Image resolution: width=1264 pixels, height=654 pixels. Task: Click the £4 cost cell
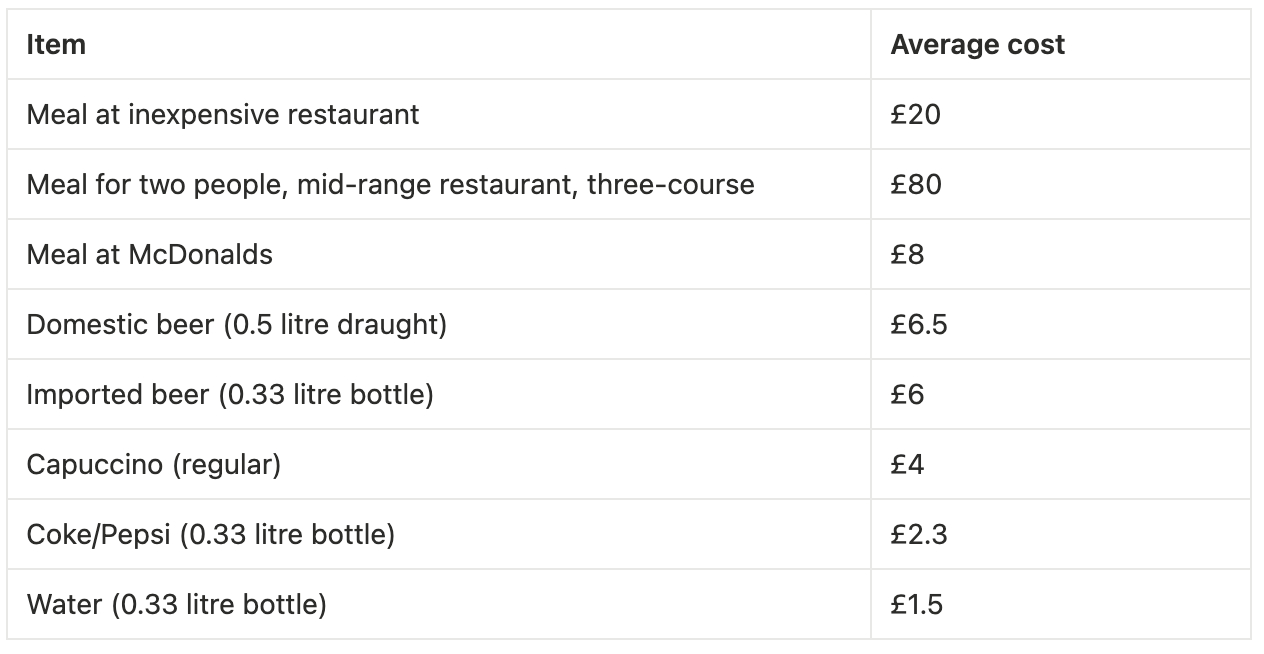[908, 465]
